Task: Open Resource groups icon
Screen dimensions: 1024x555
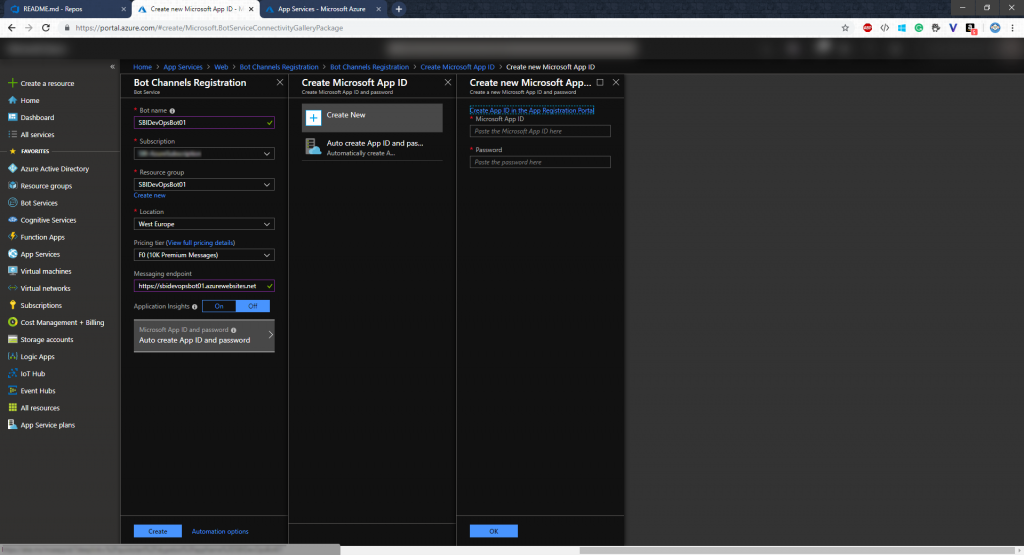Action: 12,185
